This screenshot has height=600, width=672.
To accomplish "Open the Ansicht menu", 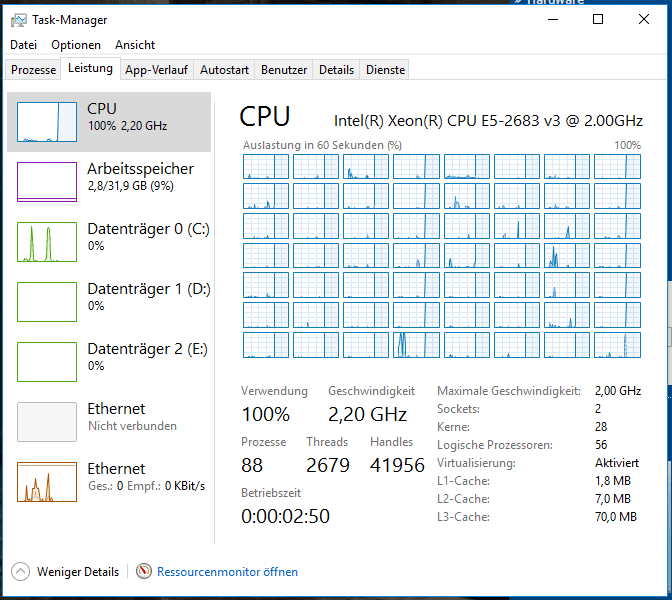I will click(135, 45).
